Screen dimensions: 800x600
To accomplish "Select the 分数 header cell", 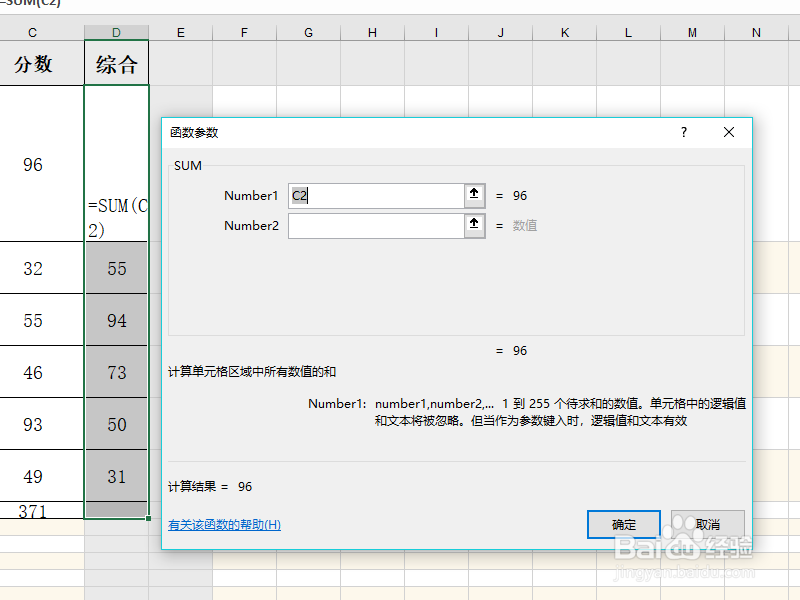I will 32,62.
